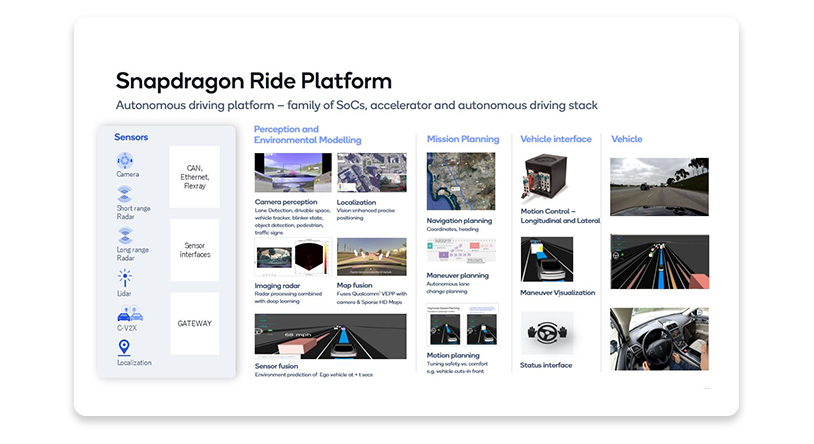The width and height of the screenshot is (814, 444).
Task: Click Motion Control – Longitudinal and Lateral text
Action: [x=560, y=216]
